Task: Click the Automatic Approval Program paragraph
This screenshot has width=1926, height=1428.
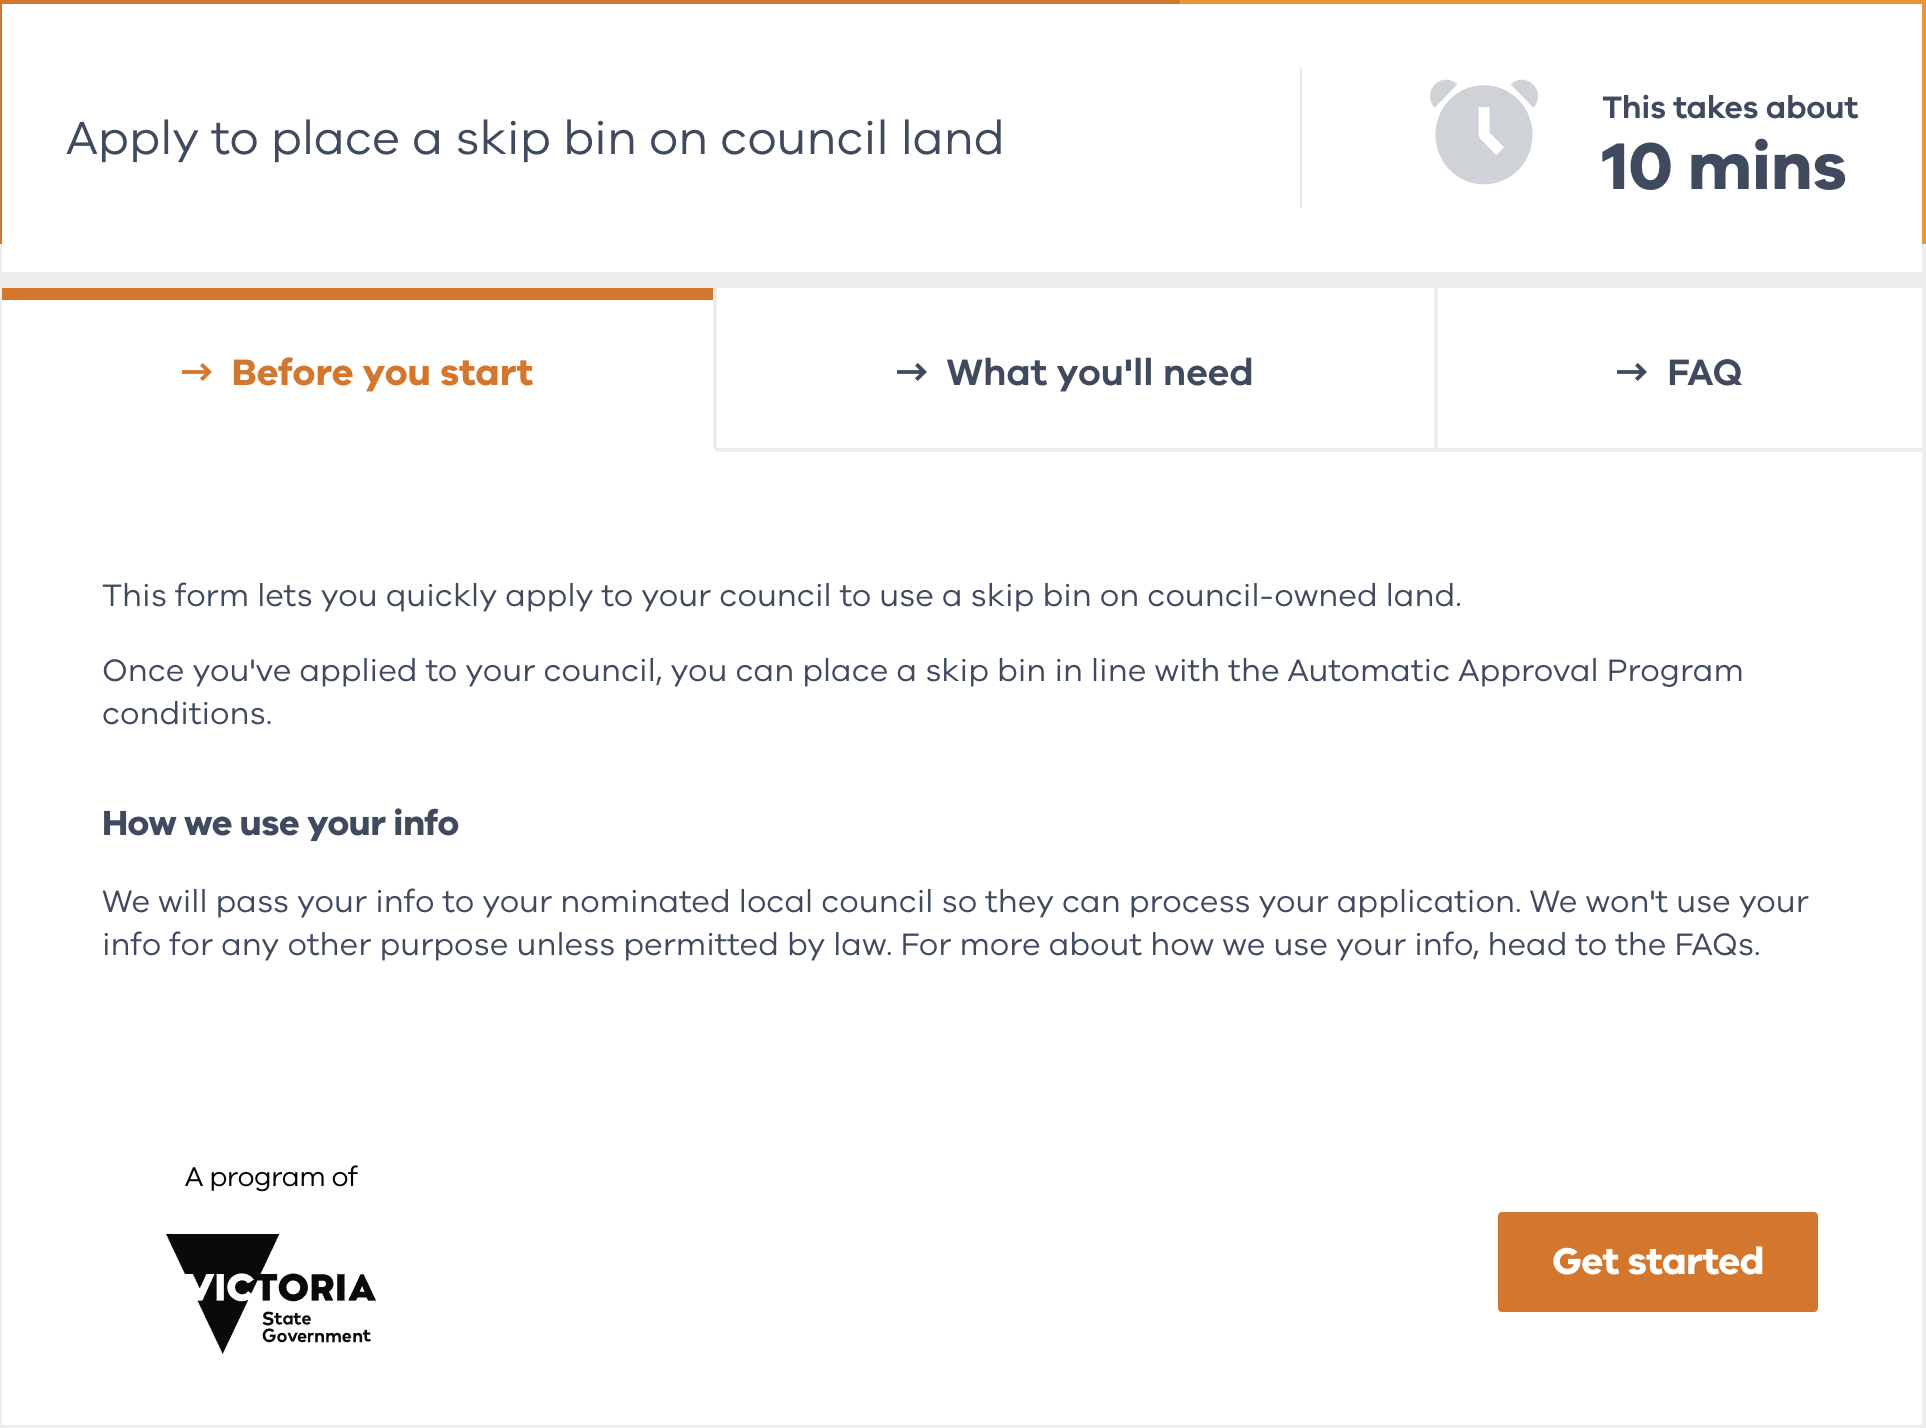Action: point(920,692)
